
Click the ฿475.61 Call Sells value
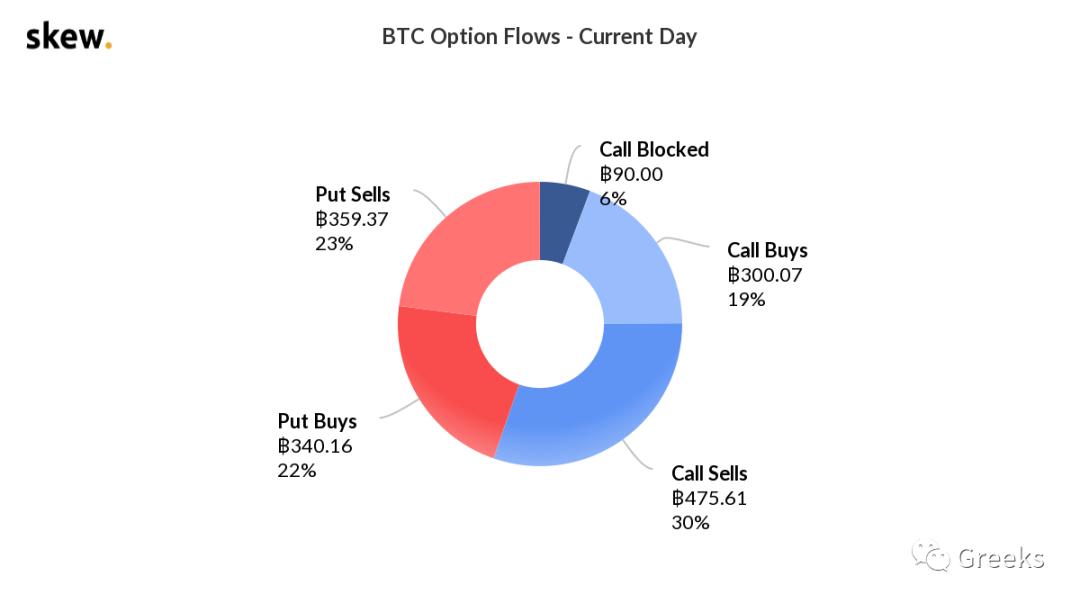(709, 498)
